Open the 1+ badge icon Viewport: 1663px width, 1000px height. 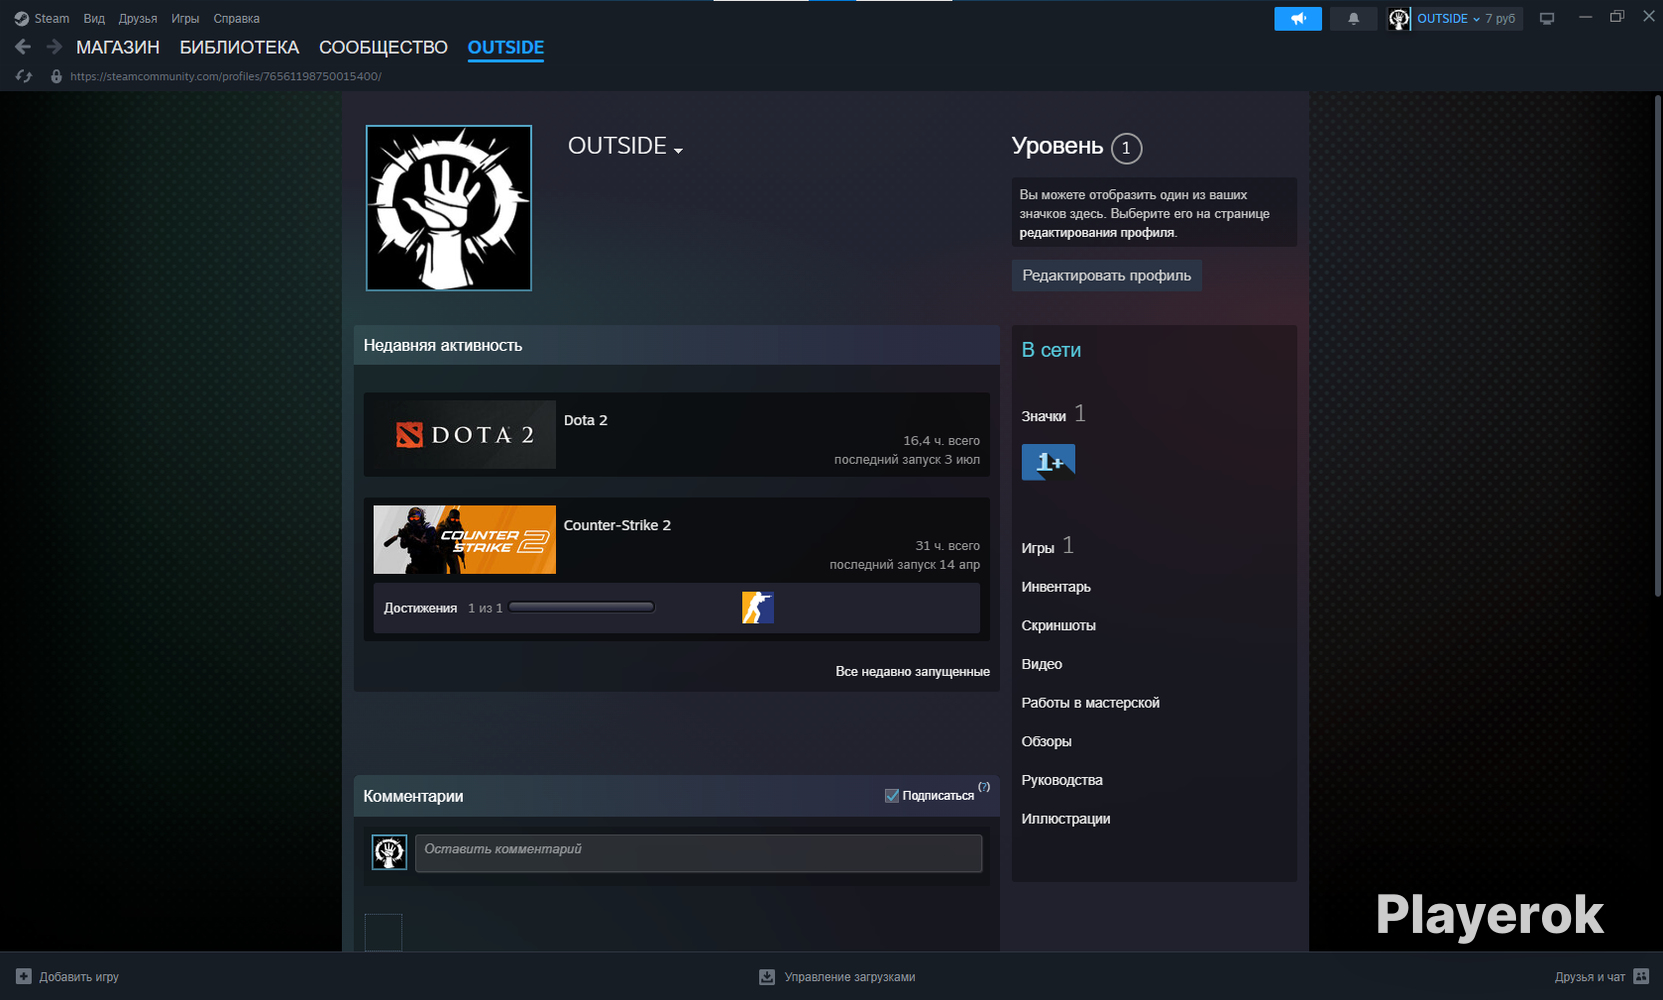pyautogui.click(x=1048, y=462)
